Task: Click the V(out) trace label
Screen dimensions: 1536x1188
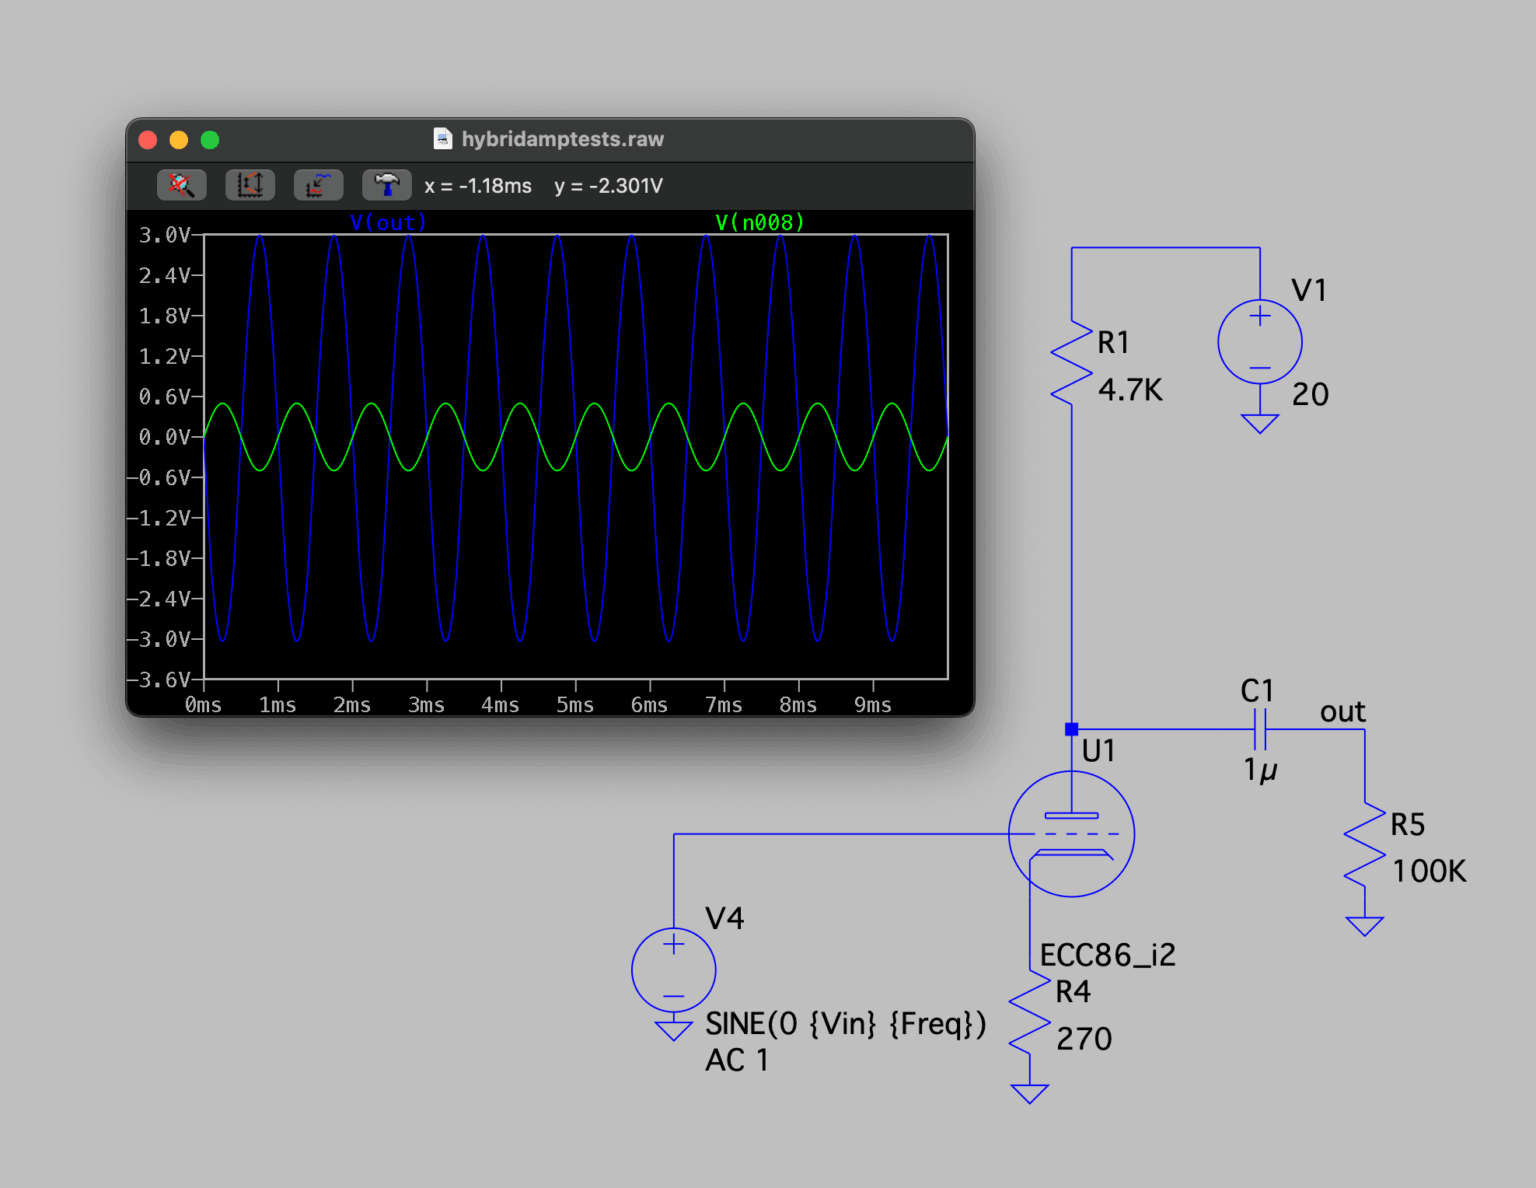Action: pos(388,222)
